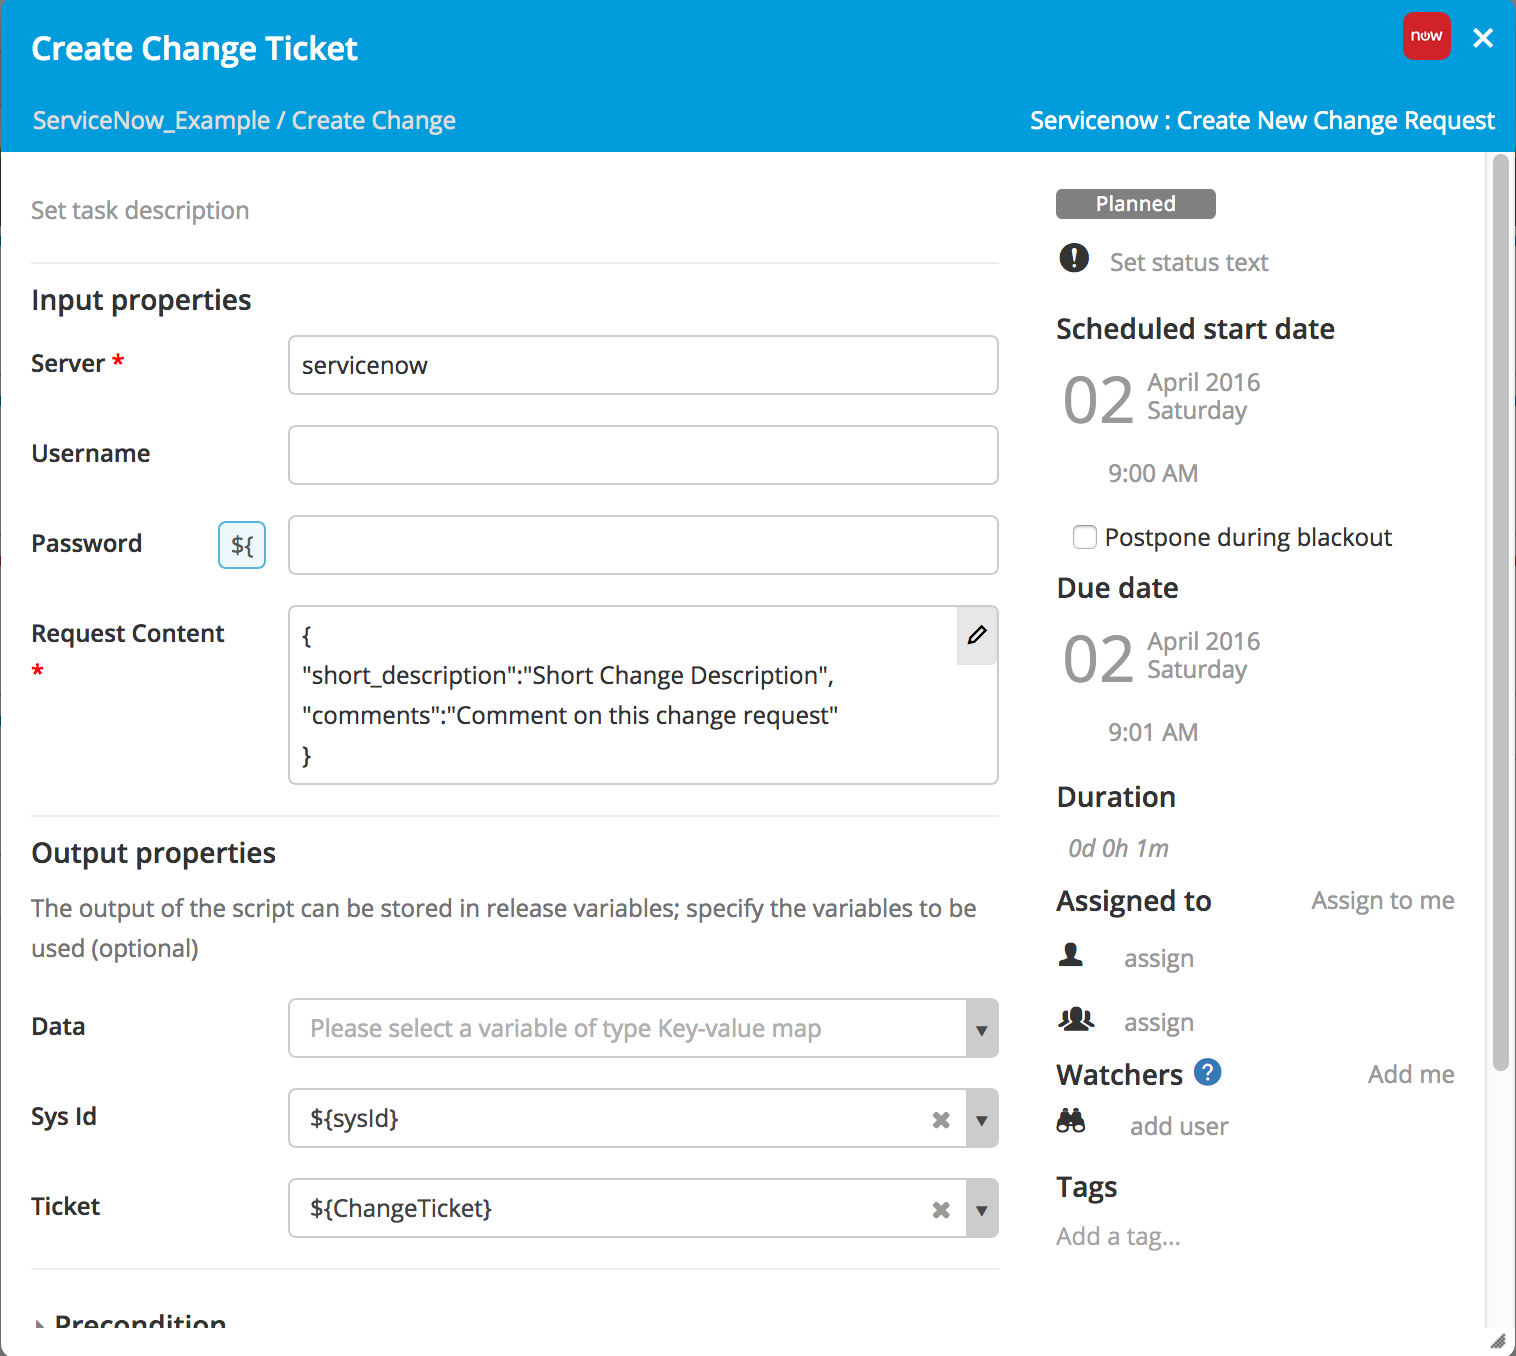Open the Sys Id dropdown arrow
The height and width of the screenshot is (1356, 1516).
(982, 1119)
